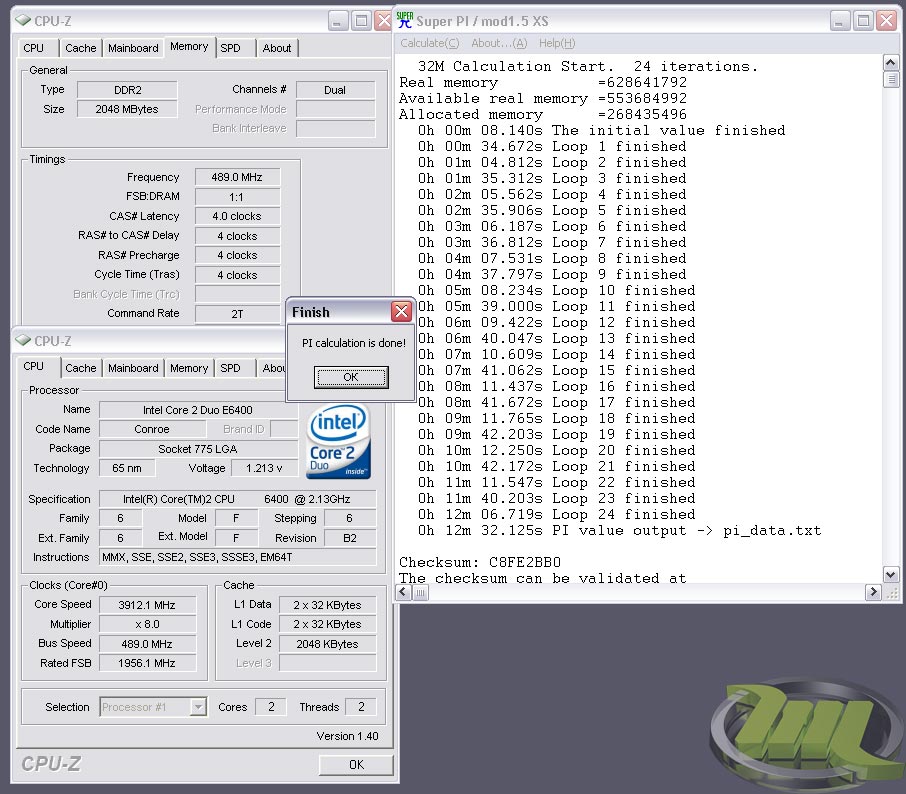Image resolution: width=906 pixels, height=794 pixels.
Task: Click the up arrow of Super PI vertical scrollbar
Action: [x=890, y=62]
